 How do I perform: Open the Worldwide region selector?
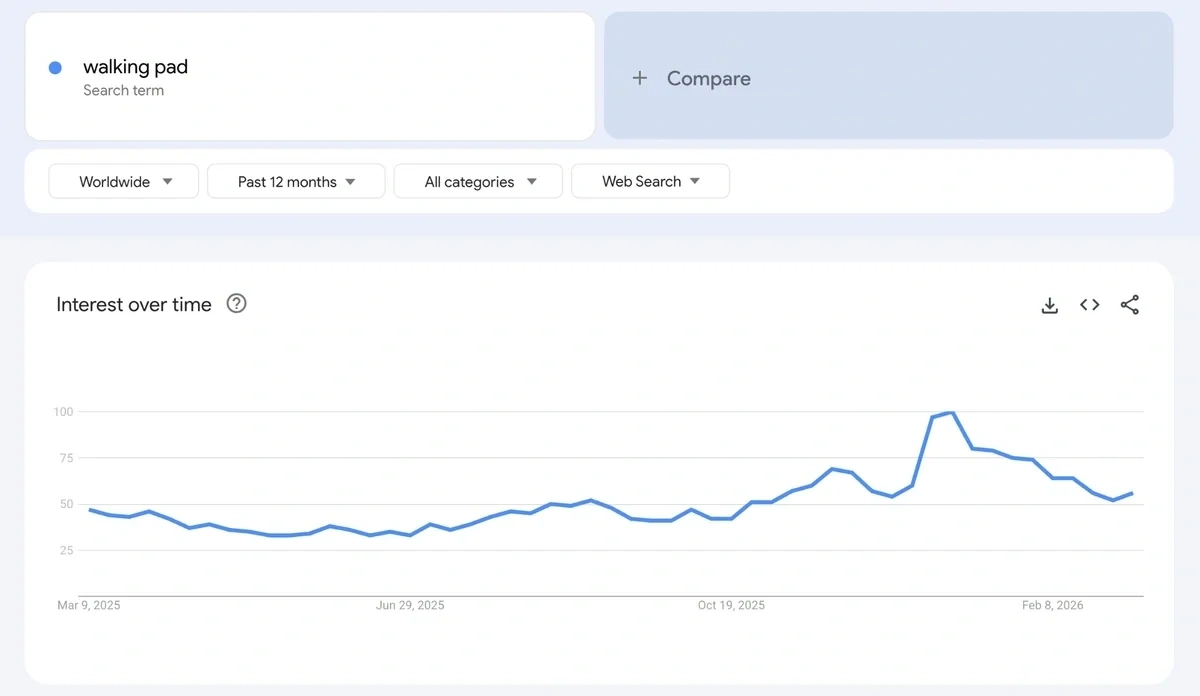pyautogui.click(x=113, y=181)
